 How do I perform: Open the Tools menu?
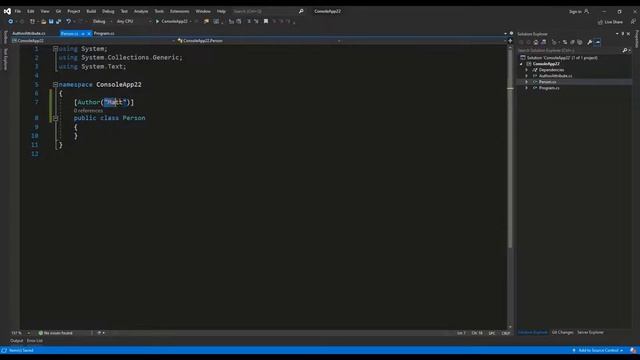click(x=159, y=11)
